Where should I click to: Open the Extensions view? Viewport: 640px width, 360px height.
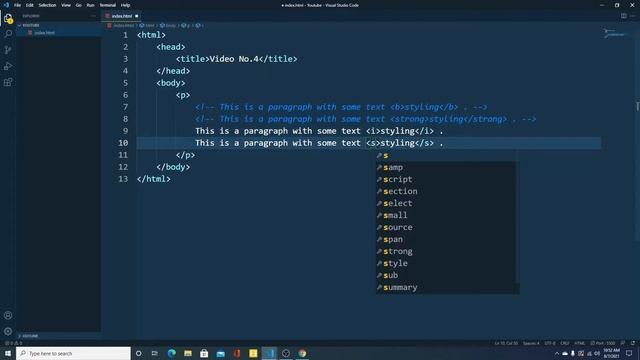pos(8,82)
